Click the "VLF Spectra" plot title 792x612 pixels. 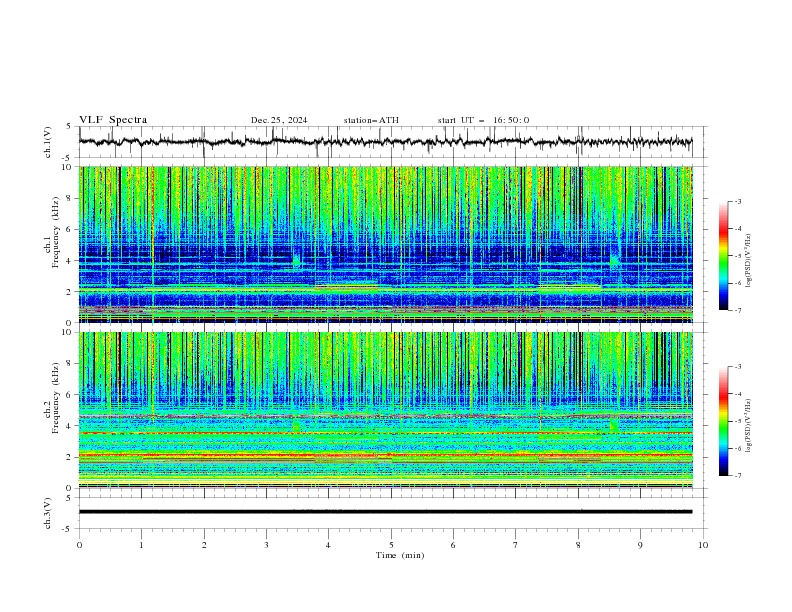pyautogui.click(x=113, y=120)
